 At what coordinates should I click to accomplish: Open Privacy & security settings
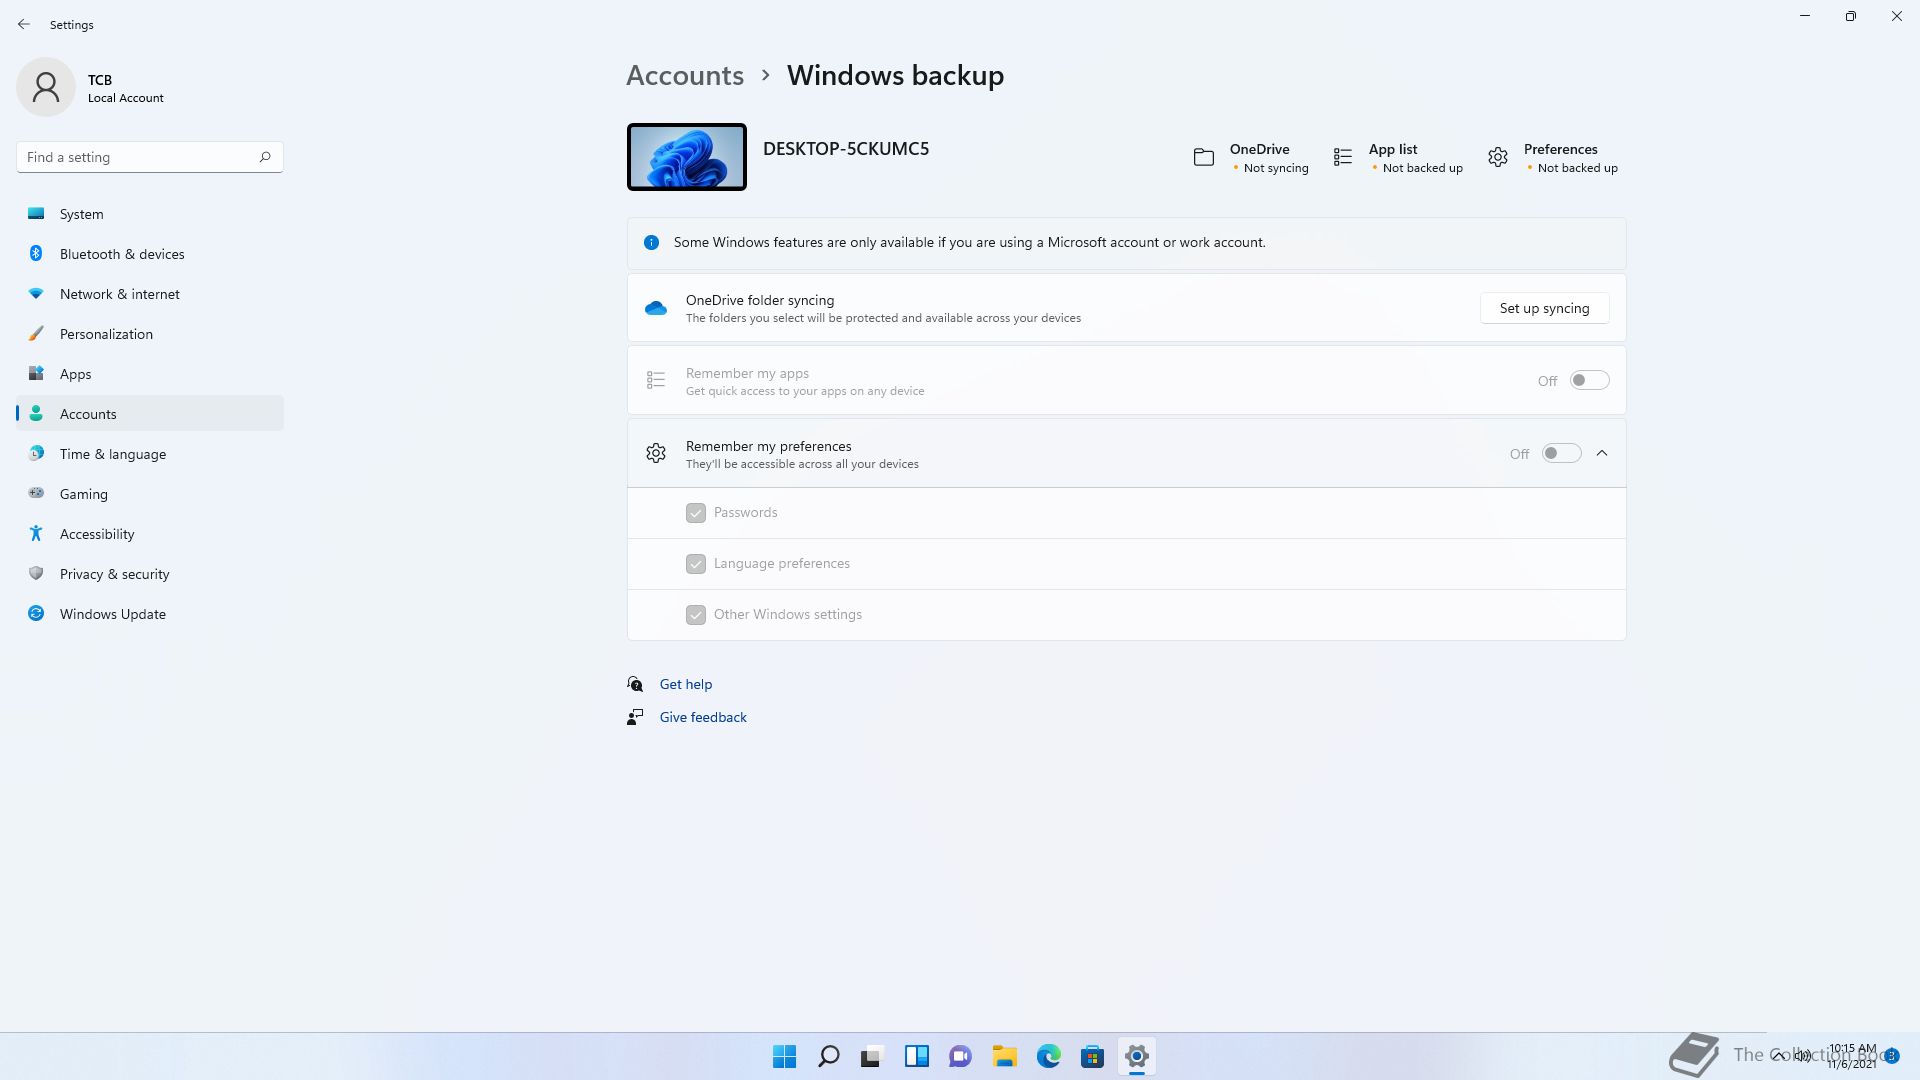(150, 574)
